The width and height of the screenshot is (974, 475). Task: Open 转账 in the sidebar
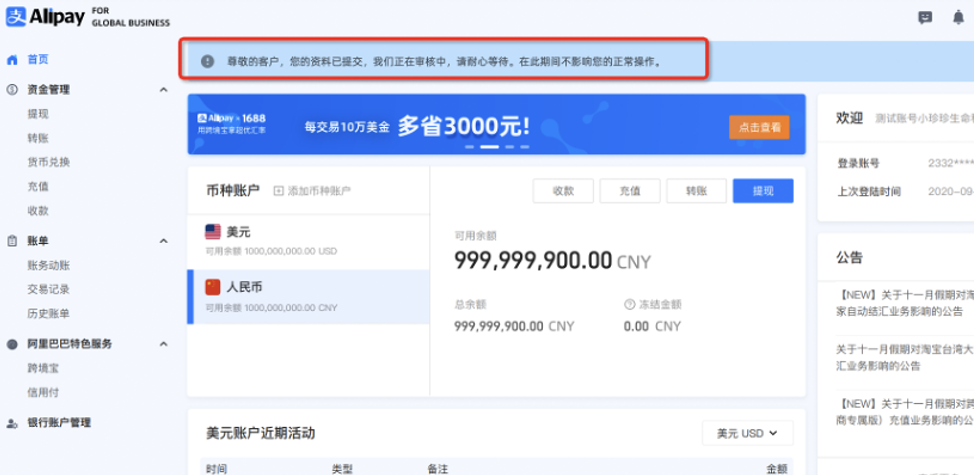click(38, 138)
